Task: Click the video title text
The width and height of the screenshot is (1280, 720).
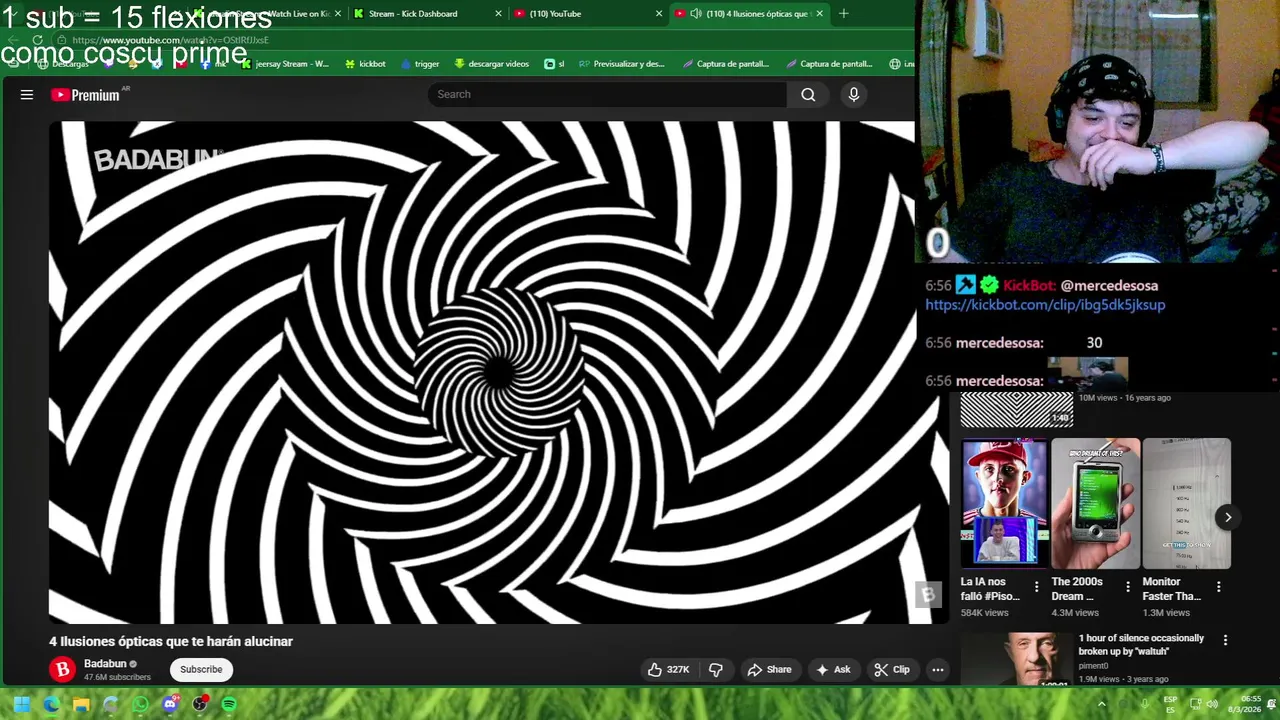Action: coord(171,641)
